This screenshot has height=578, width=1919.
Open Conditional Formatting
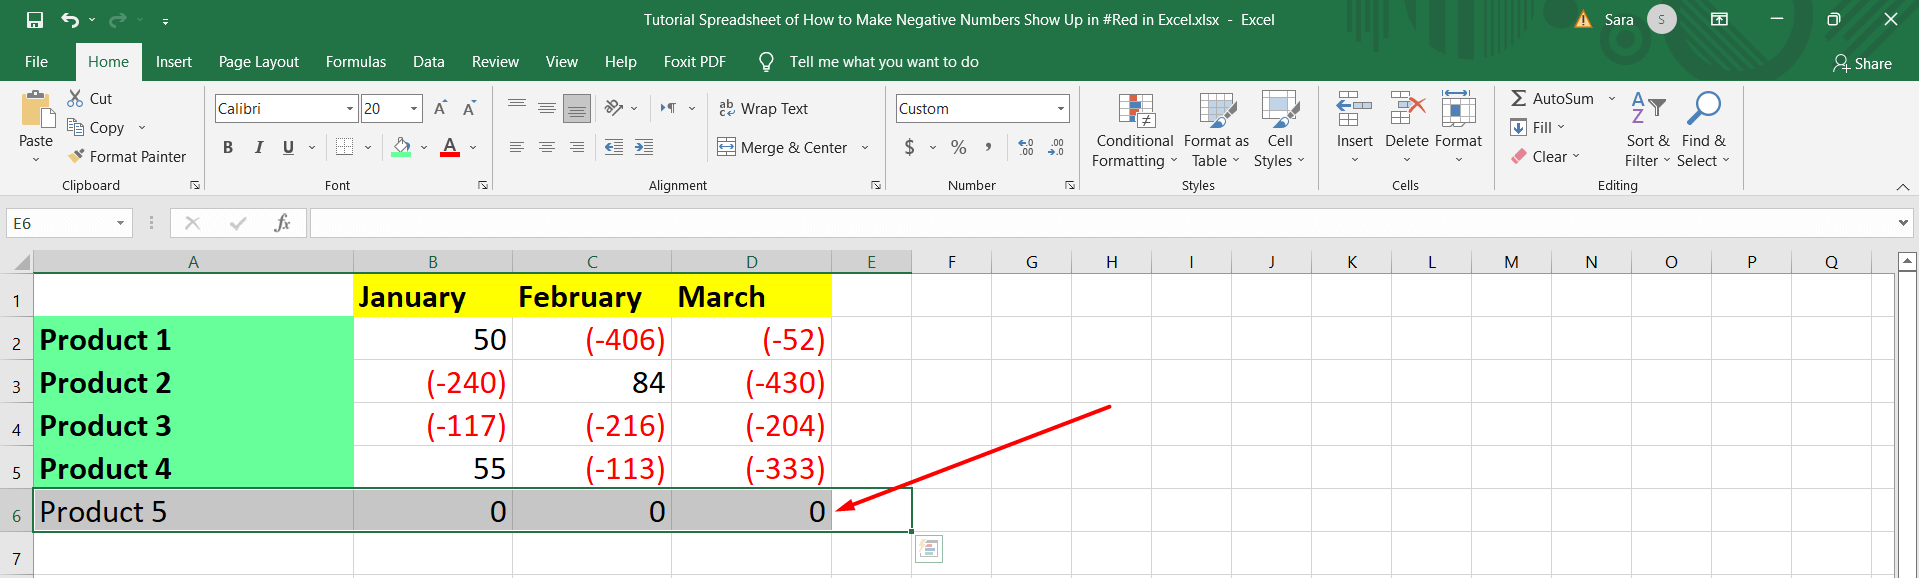coord(1135,130)
